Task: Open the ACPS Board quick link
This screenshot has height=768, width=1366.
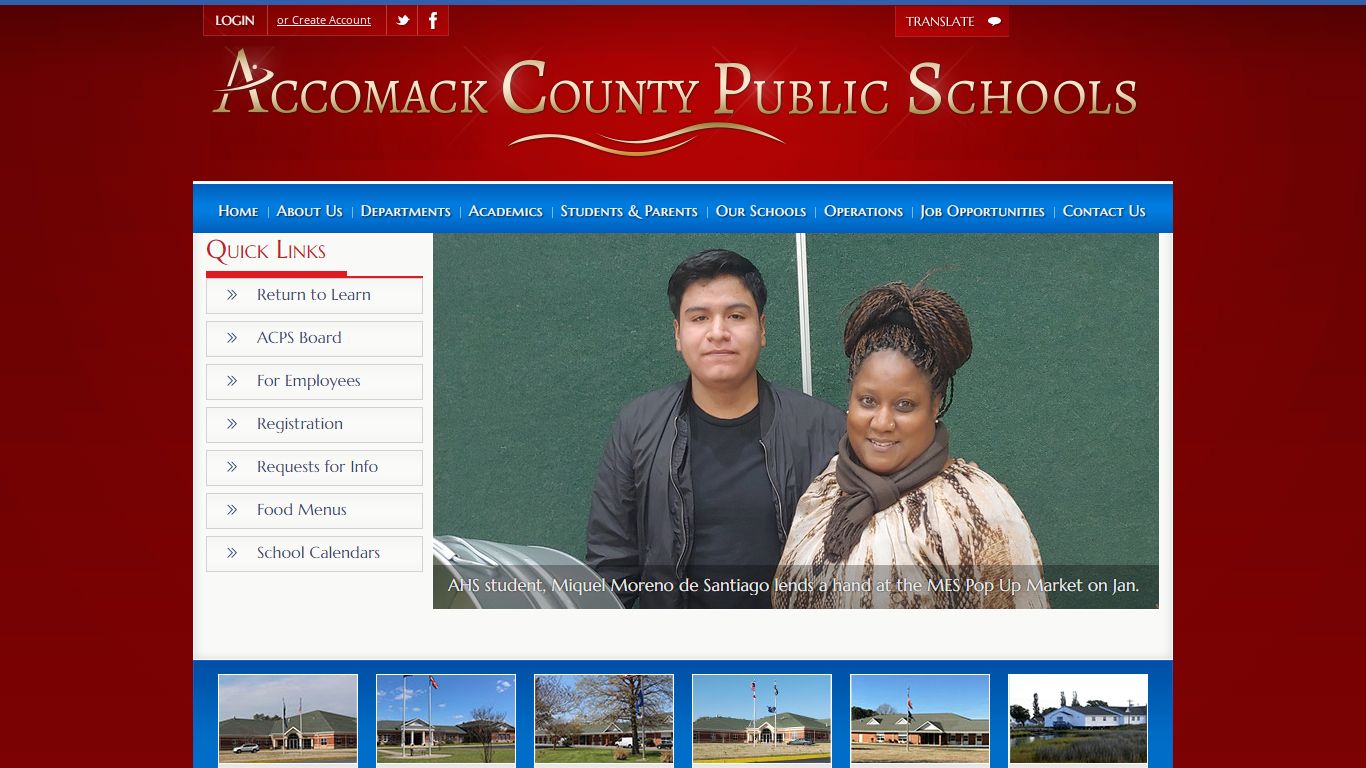Action: tap(314, 338)
